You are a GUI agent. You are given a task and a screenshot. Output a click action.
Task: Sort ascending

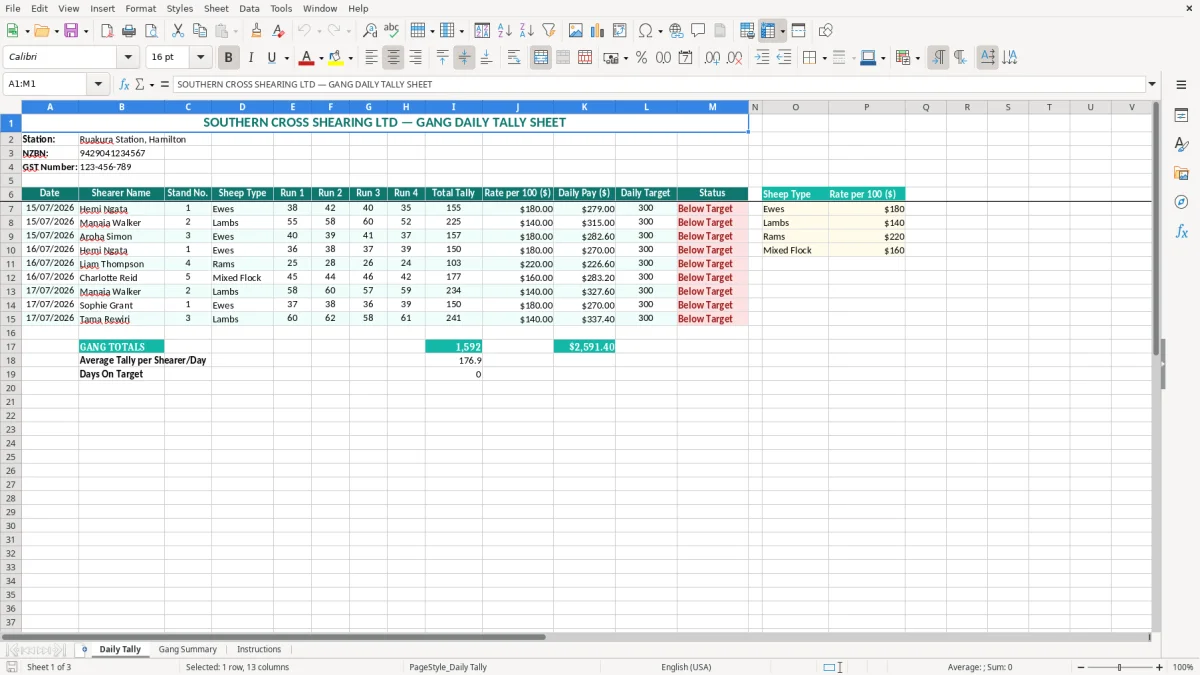505,31
